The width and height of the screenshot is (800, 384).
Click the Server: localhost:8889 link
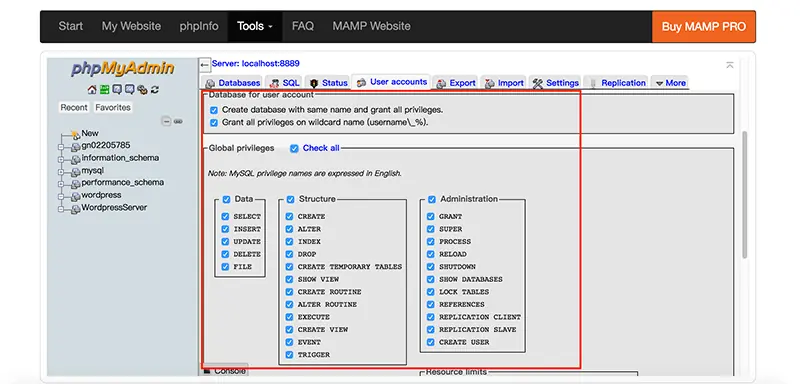256,64
